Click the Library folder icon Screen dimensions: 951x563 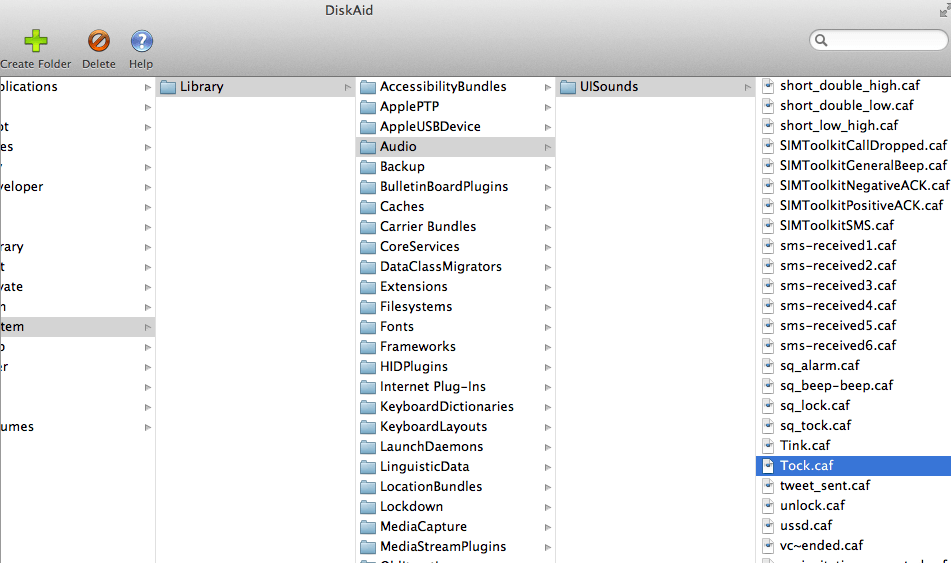[168, 87]
